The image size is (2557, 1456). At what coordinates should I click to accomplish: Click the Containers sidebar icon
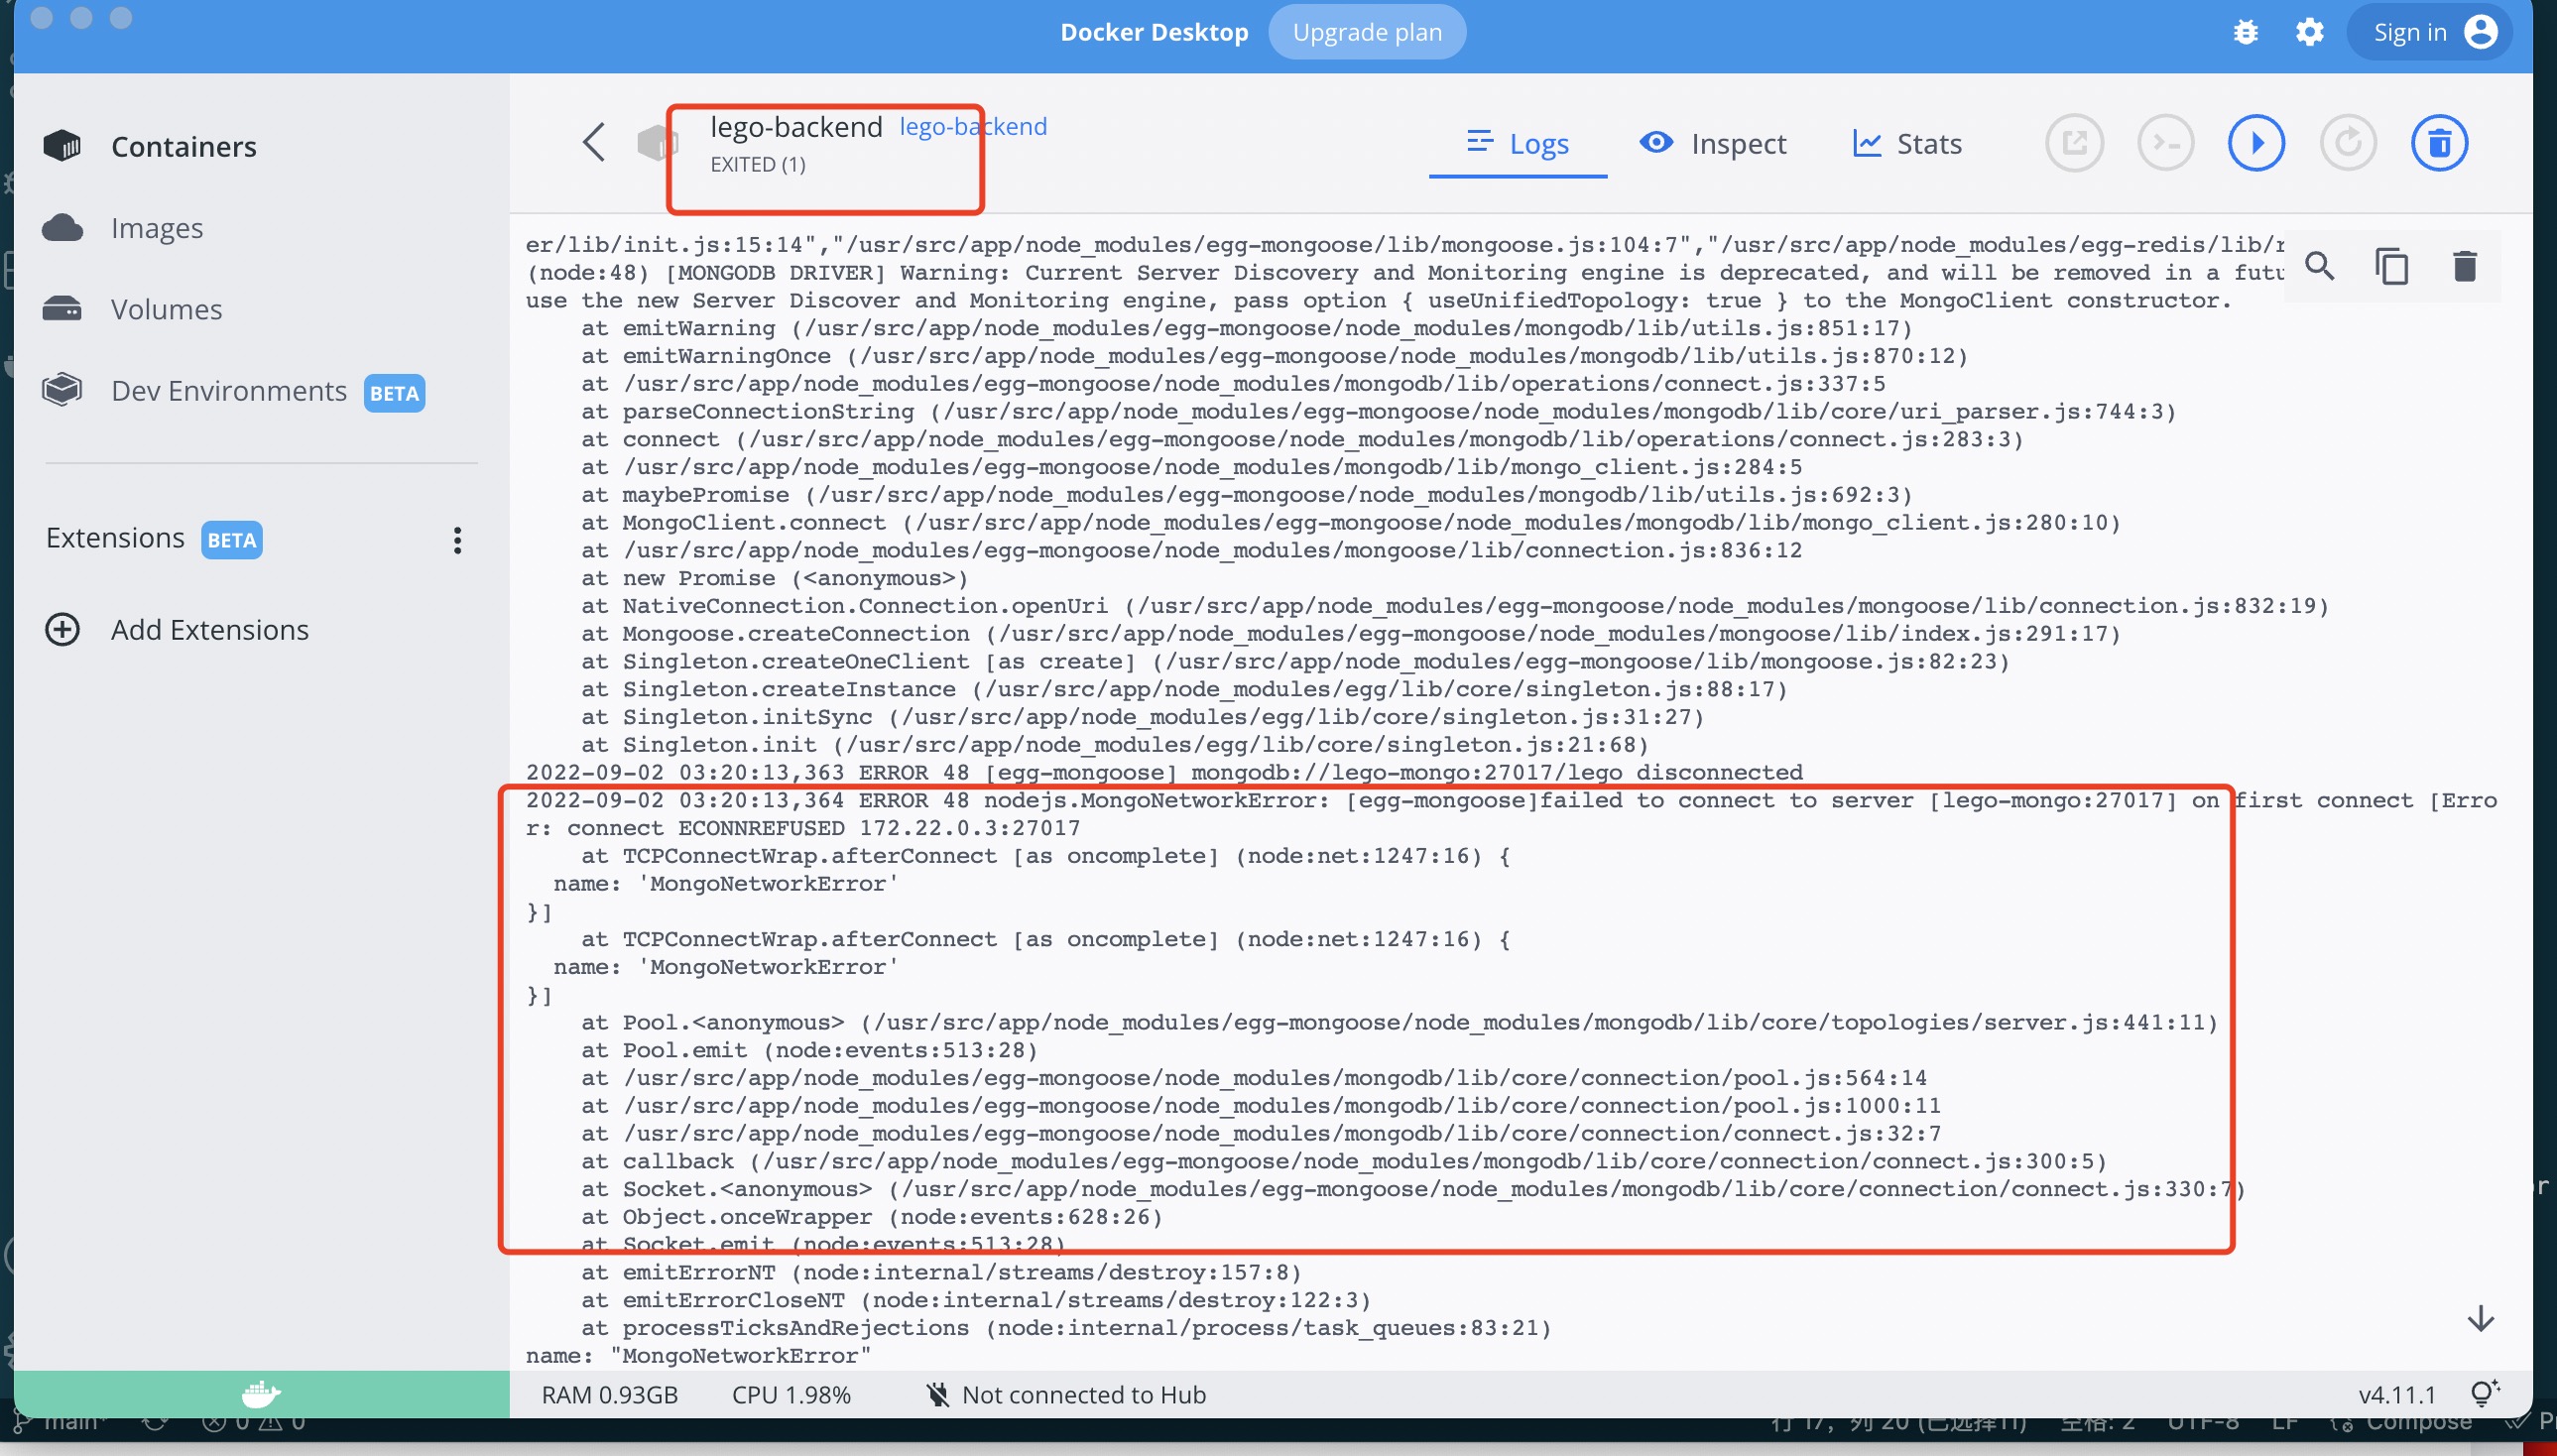pyautogui.click(x=62, y=146)
